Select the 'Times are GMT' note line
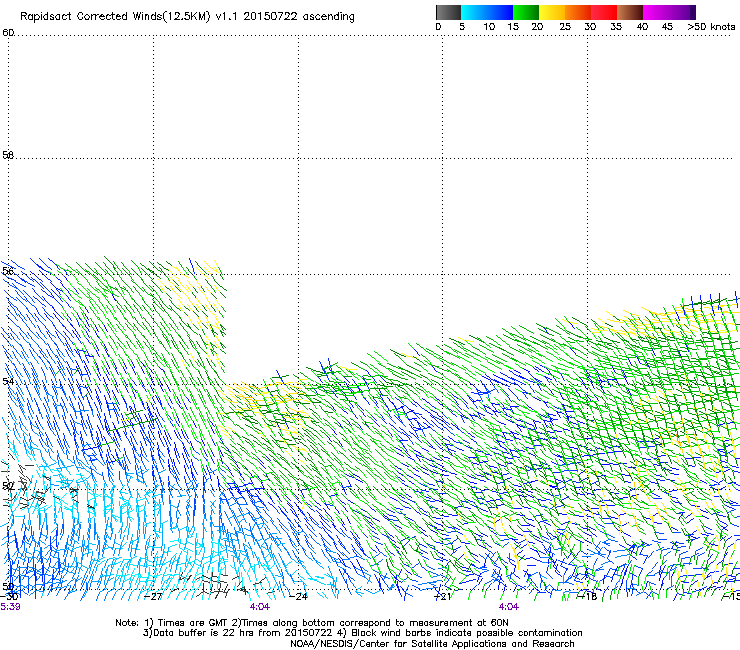Image resolution: width=740 pixels, height=650 pixels. pyautogui.click(x=312, y=623)
